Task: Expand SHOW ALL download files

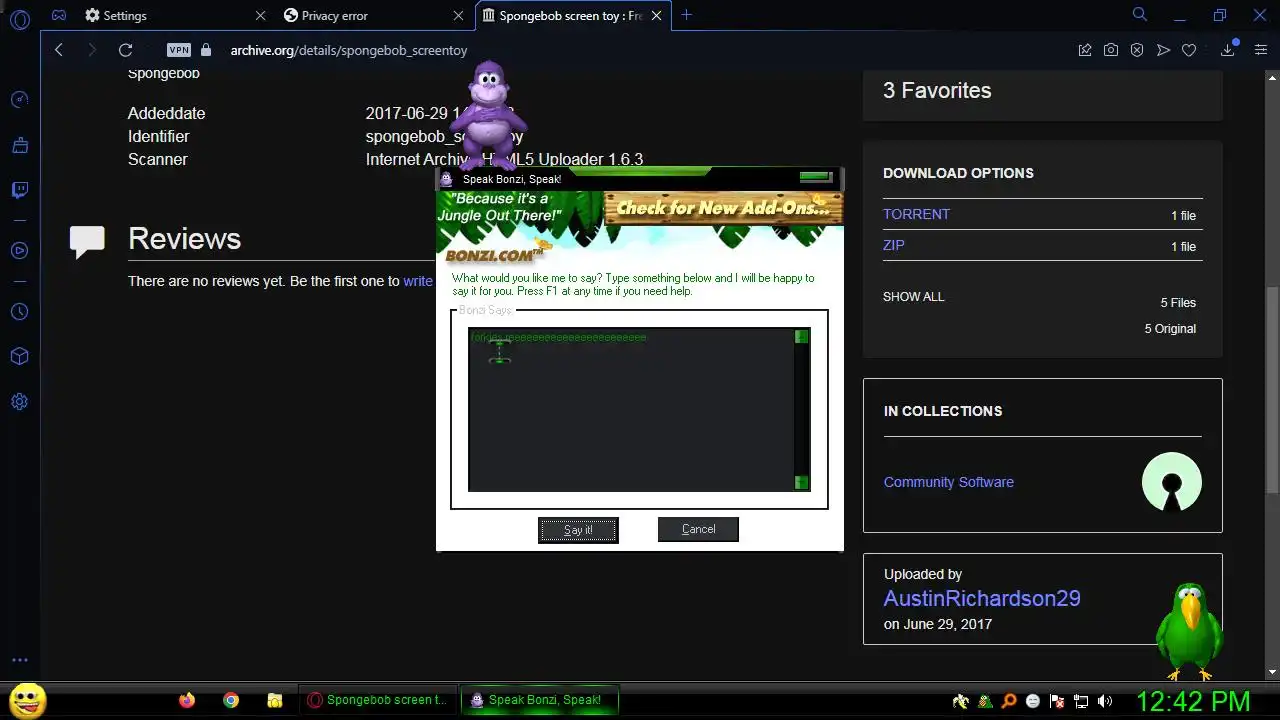Action: point(914,297)
